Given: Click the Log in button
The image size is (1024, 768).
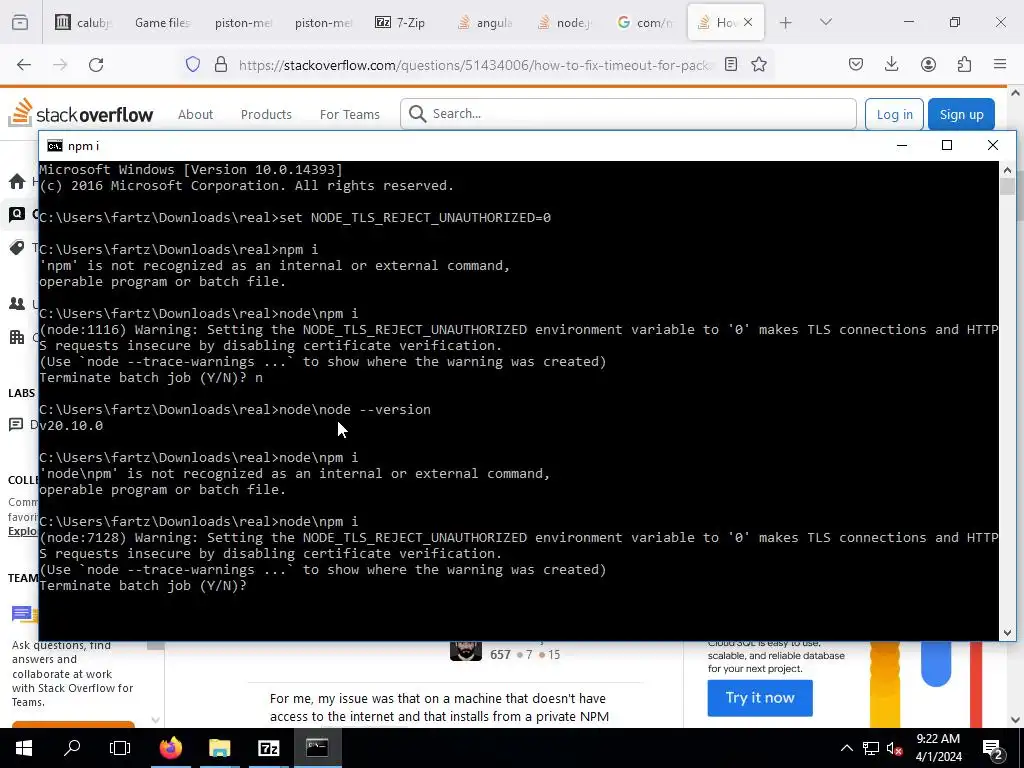Looking at the screenshot, I should coord(894,114).
